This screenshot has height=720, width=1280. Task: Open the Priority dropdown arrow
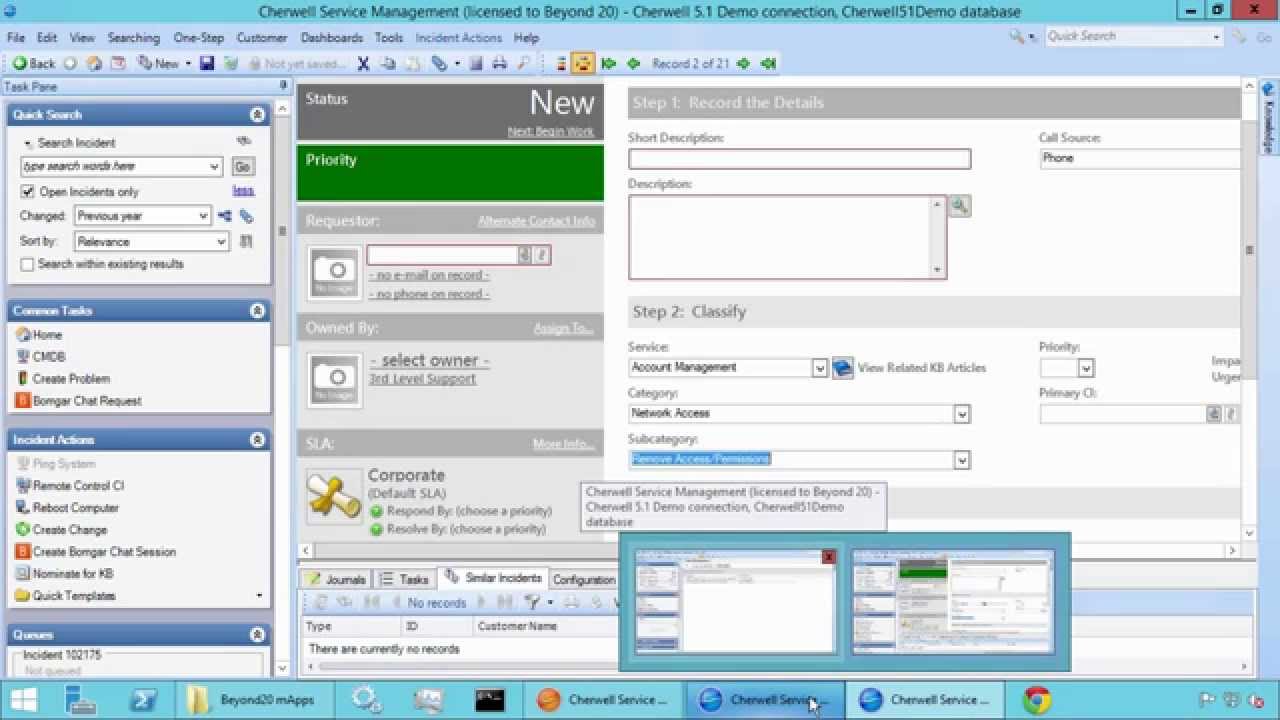point(1086,368)
